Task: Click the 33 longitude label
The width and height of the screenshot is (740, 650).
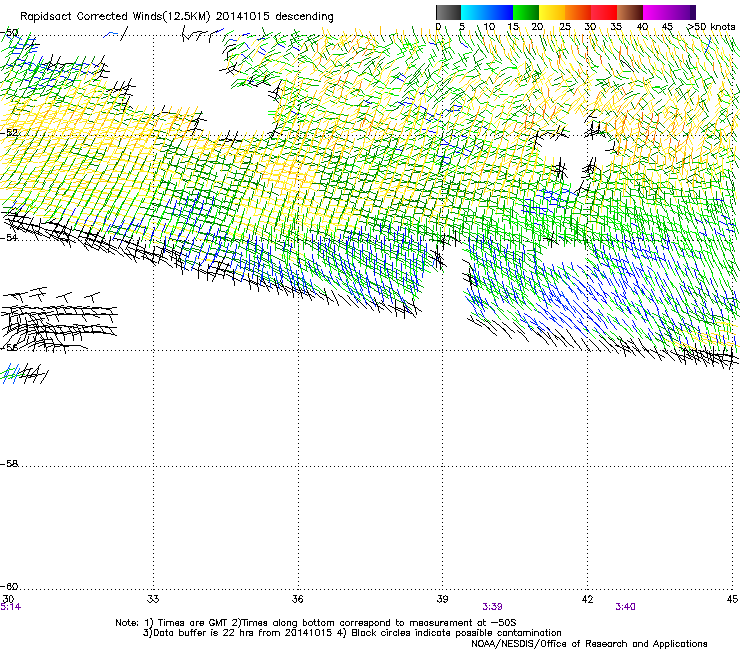Action: click(x=153, y=599)
